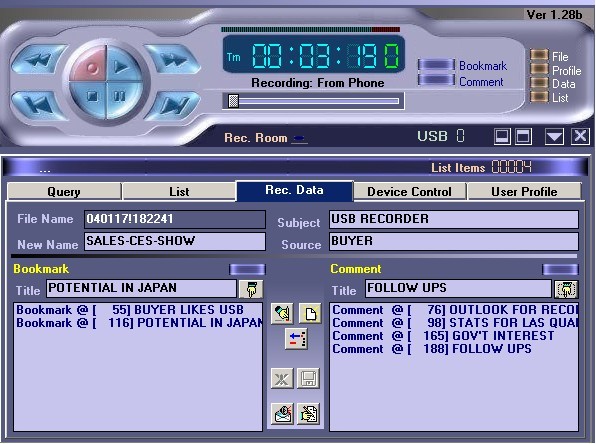Collapse the panel with down-arrow button
596x444 pixels.
coord(554,136)
